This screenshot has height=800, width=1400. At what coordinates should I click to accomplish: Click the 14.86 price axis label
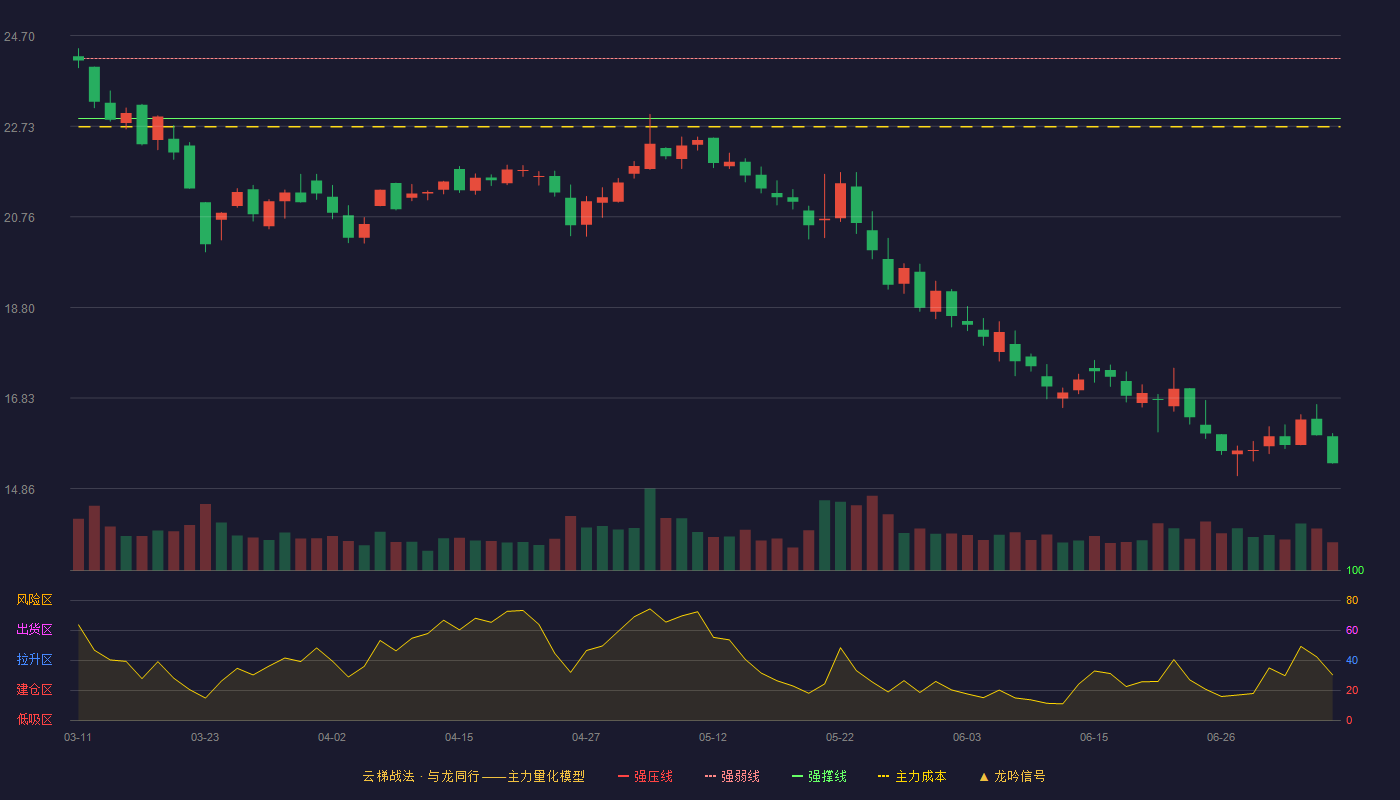pyautogui.click(x=19, y=490)
